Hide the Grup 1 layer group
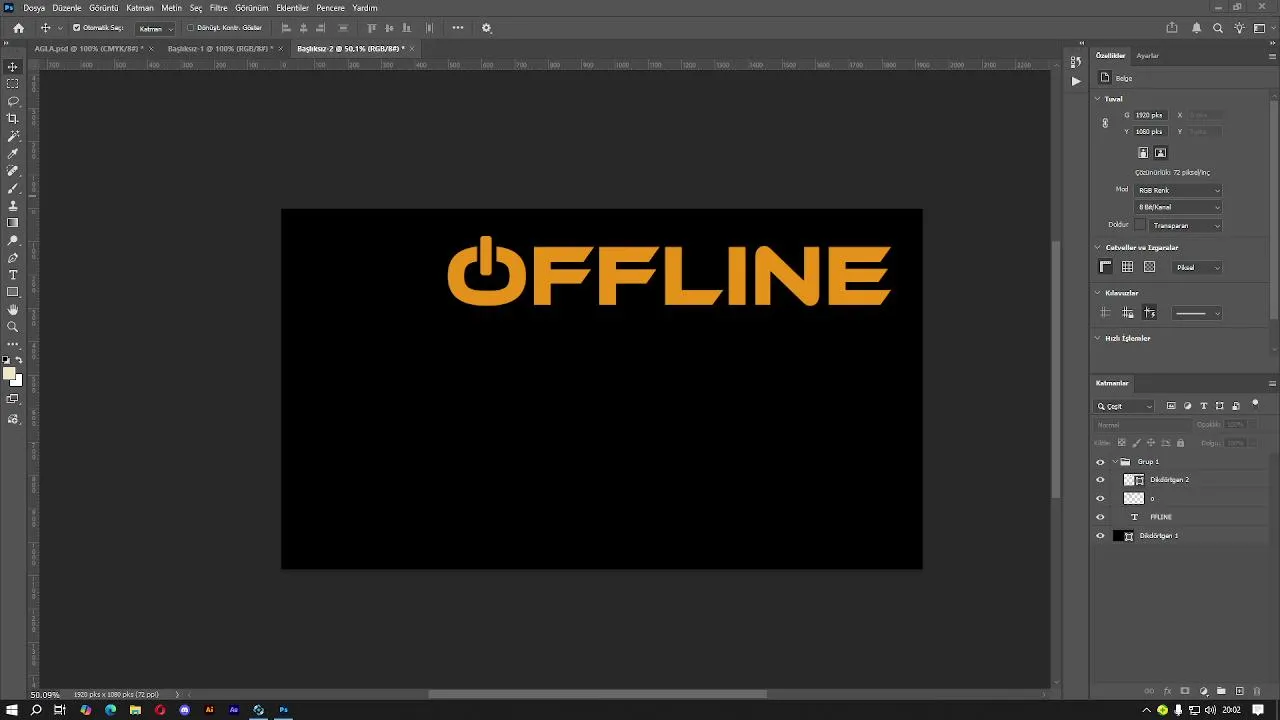 coord(1101,462)
